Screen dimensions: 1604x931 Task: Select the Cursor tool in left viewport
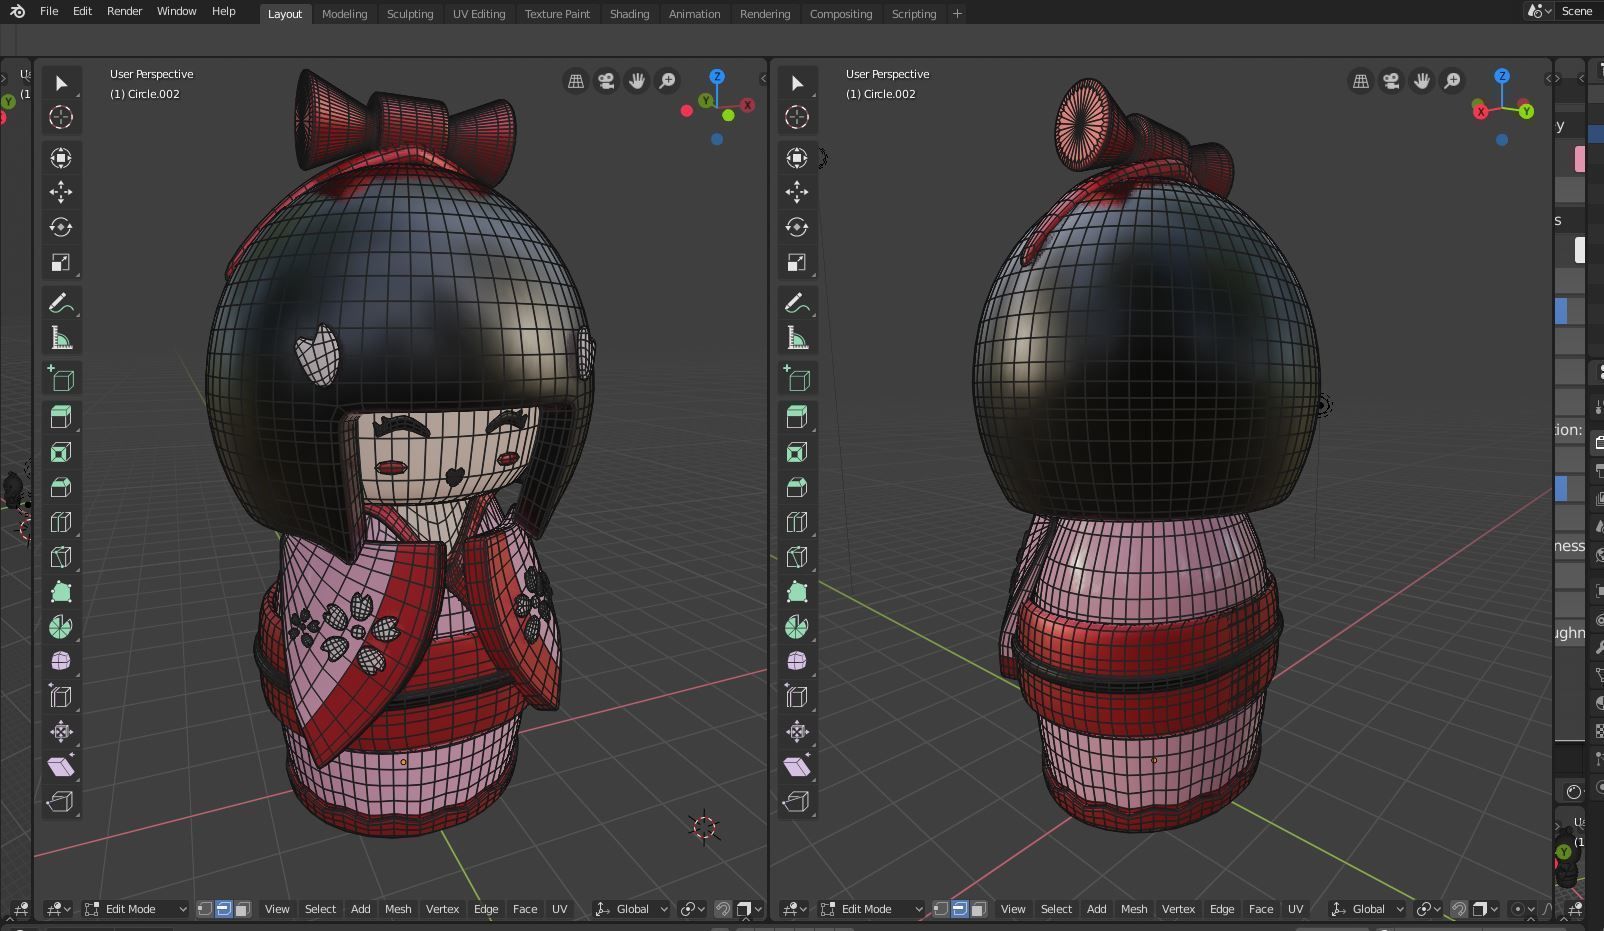pos(61,117)
